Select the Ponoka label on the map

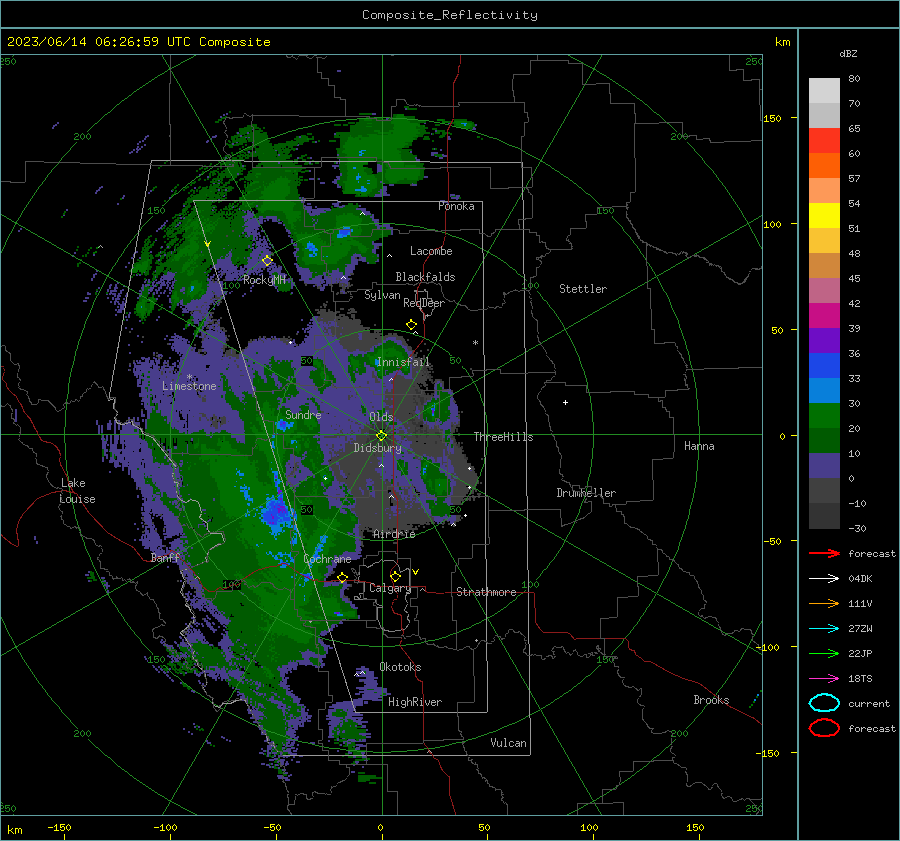pos(456,206)
